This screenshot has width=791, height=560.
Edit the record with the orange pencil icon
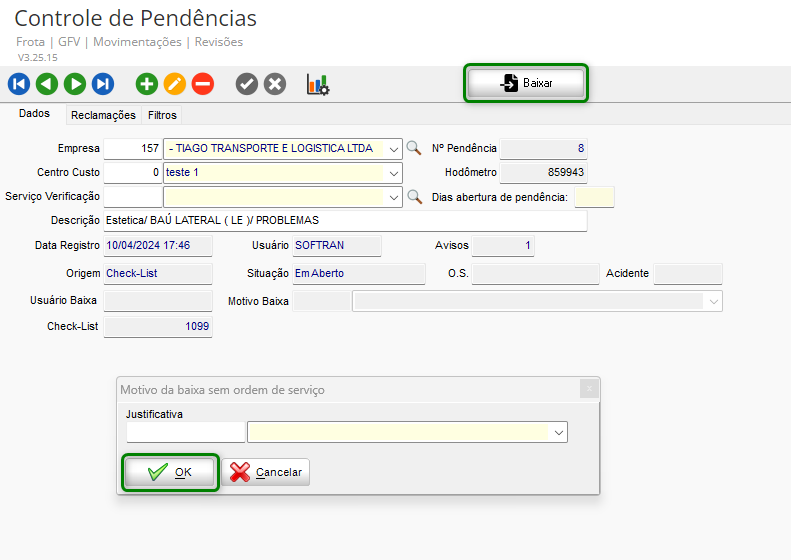[175, 84]
